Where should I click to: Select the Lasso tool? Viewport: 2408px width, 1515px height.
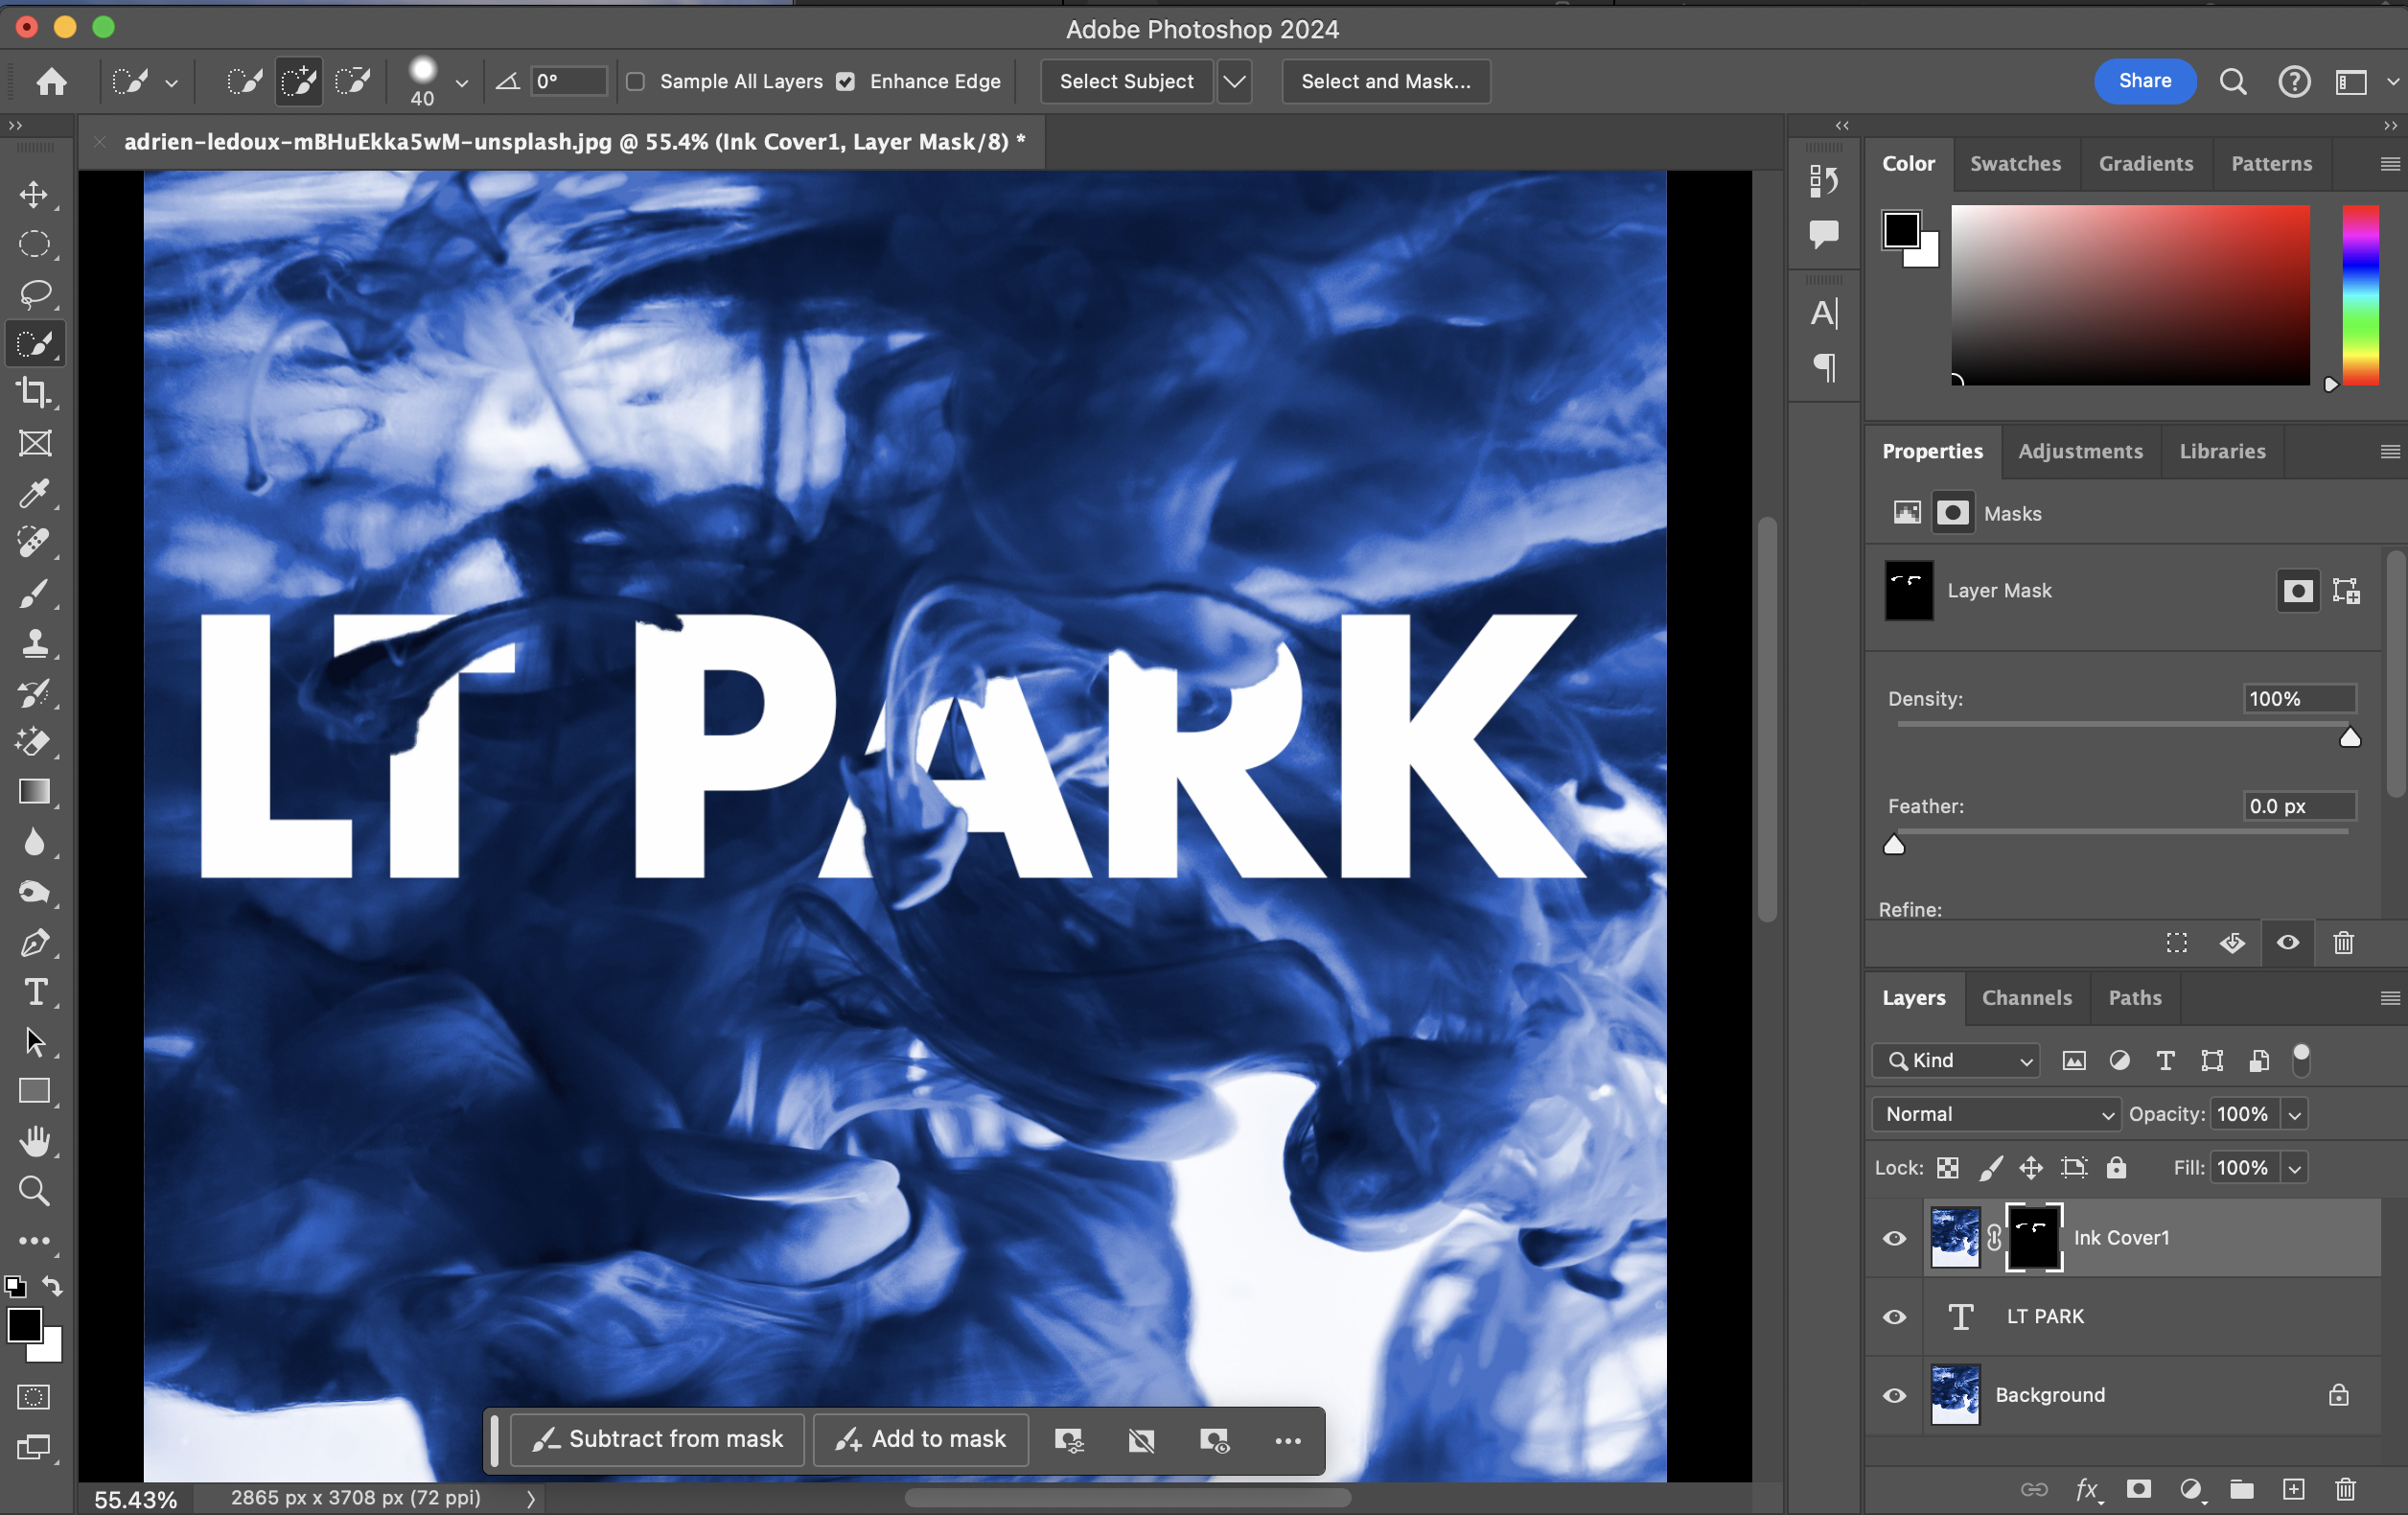click(34, 294)
